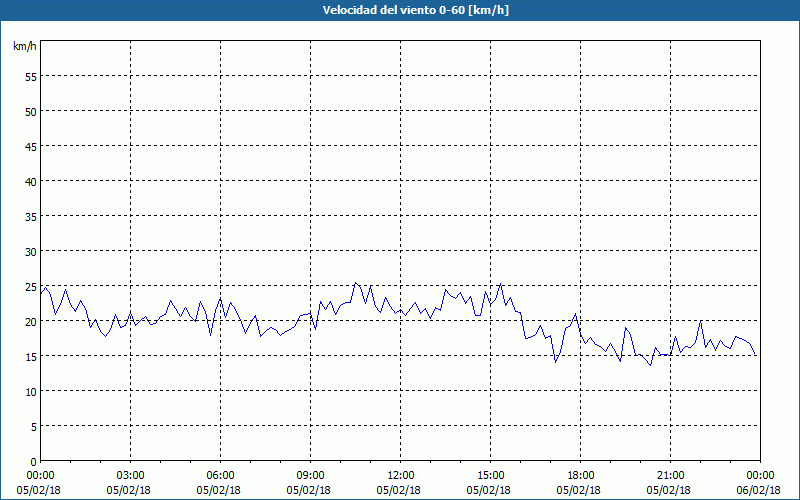The height and width of the screenshot is (500, 800).
Task: Click the km/h axis unit label
Action: 25,46
